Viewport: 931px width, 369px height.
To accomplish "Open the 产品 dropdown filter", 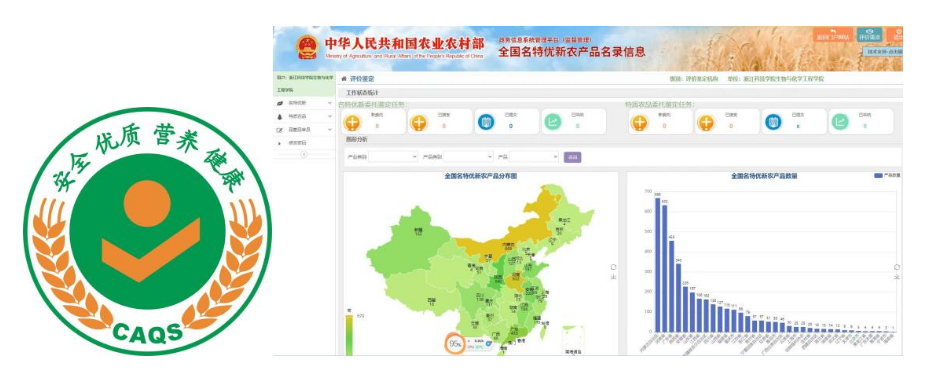I will 534,157.
